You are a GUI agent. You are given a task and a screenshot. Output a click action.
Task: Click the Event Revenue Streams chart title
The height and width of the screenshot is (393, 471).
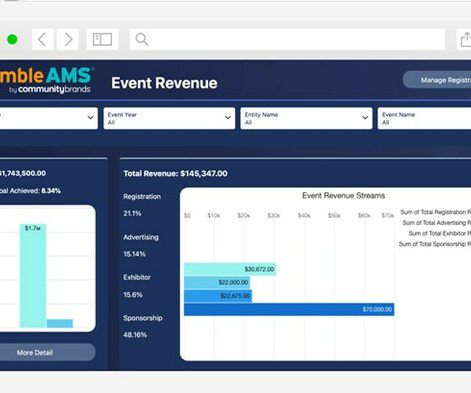click(x=343, y=196)
